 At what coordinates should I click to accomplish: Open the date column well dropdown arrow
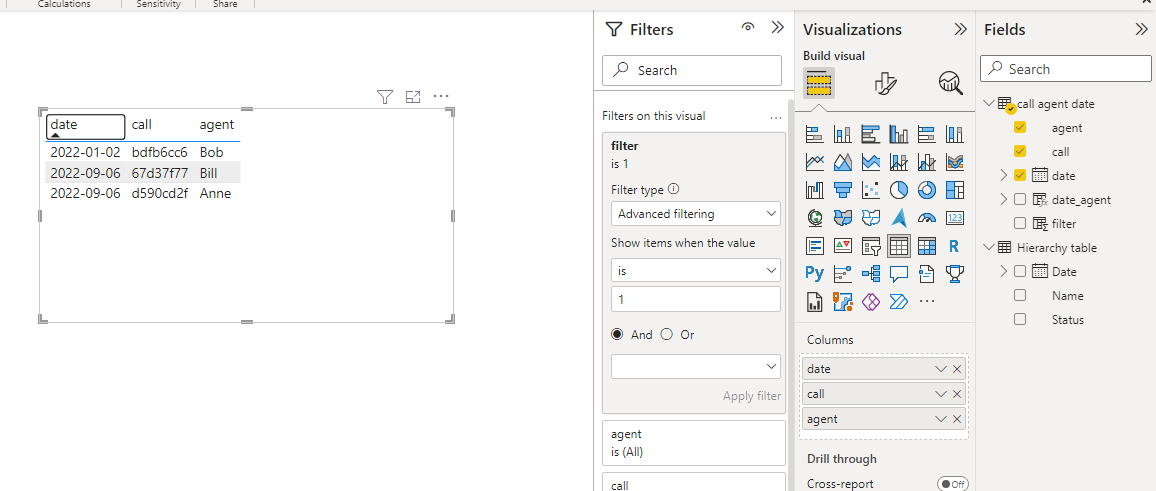[x=941, y=369]
